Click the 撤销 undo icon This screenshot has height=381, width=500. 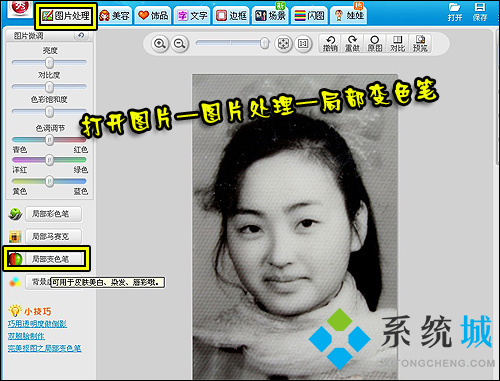[330, 44]
